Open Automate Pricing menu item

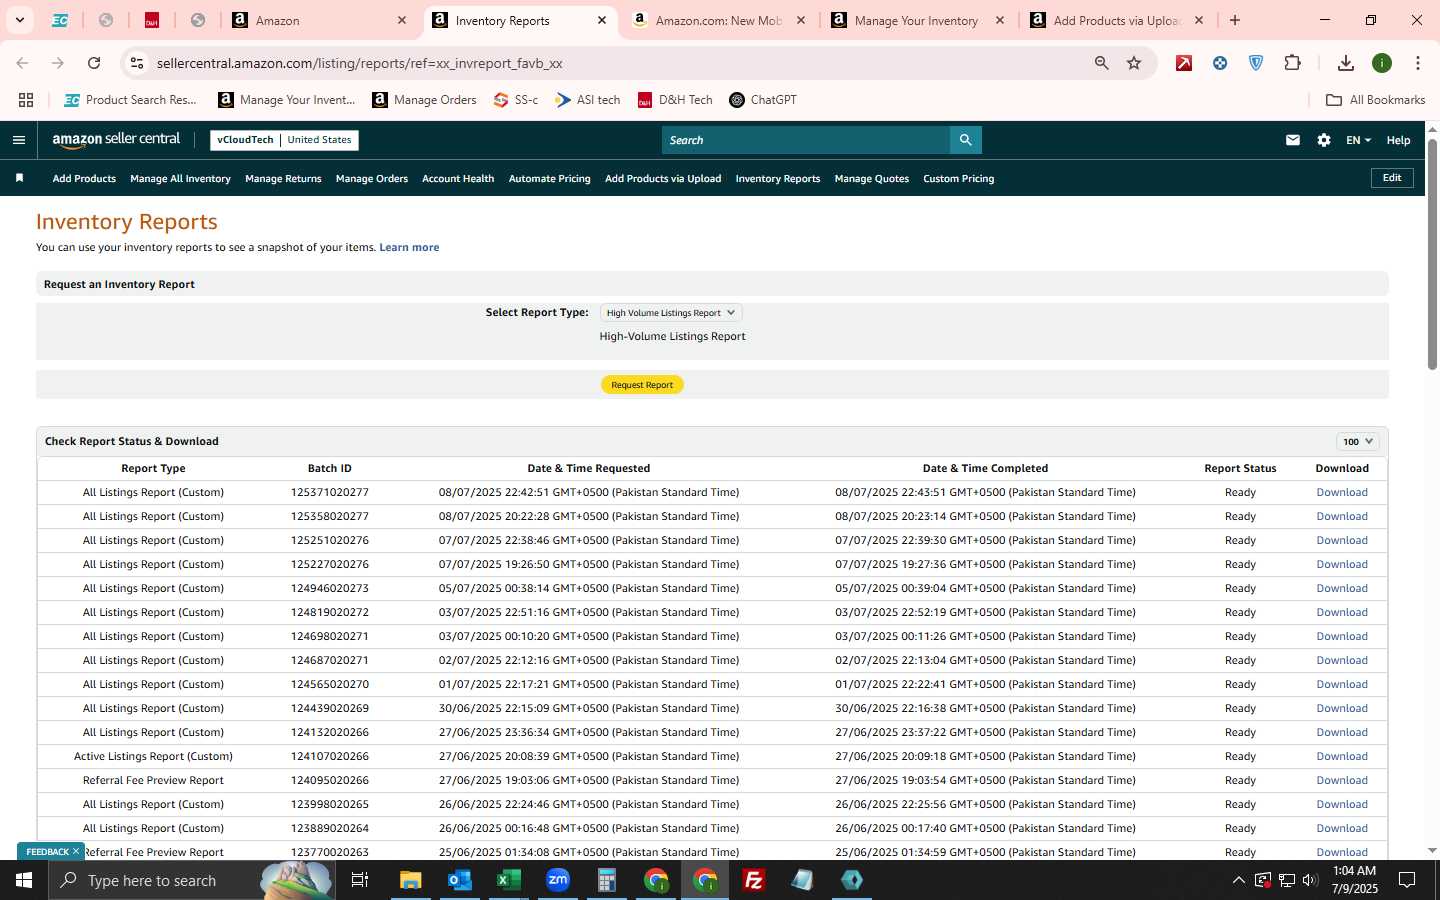550,179
